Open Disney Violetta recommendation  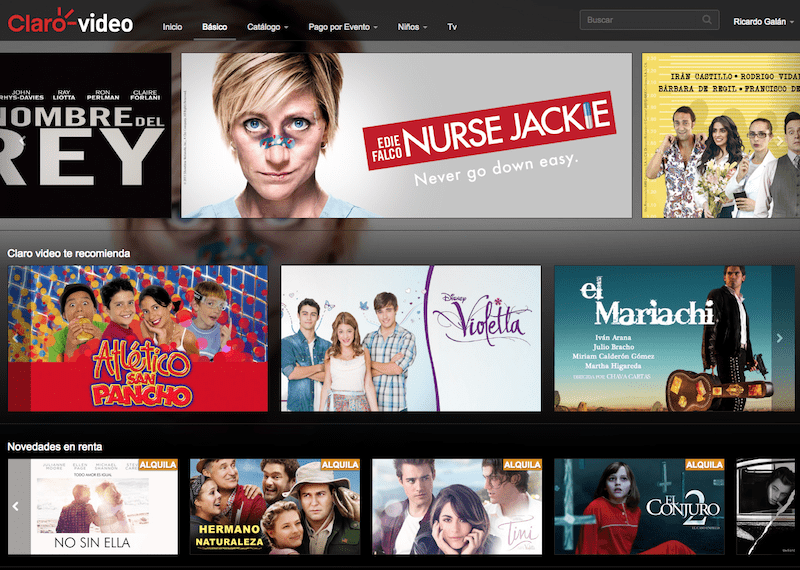pos(411,338)
